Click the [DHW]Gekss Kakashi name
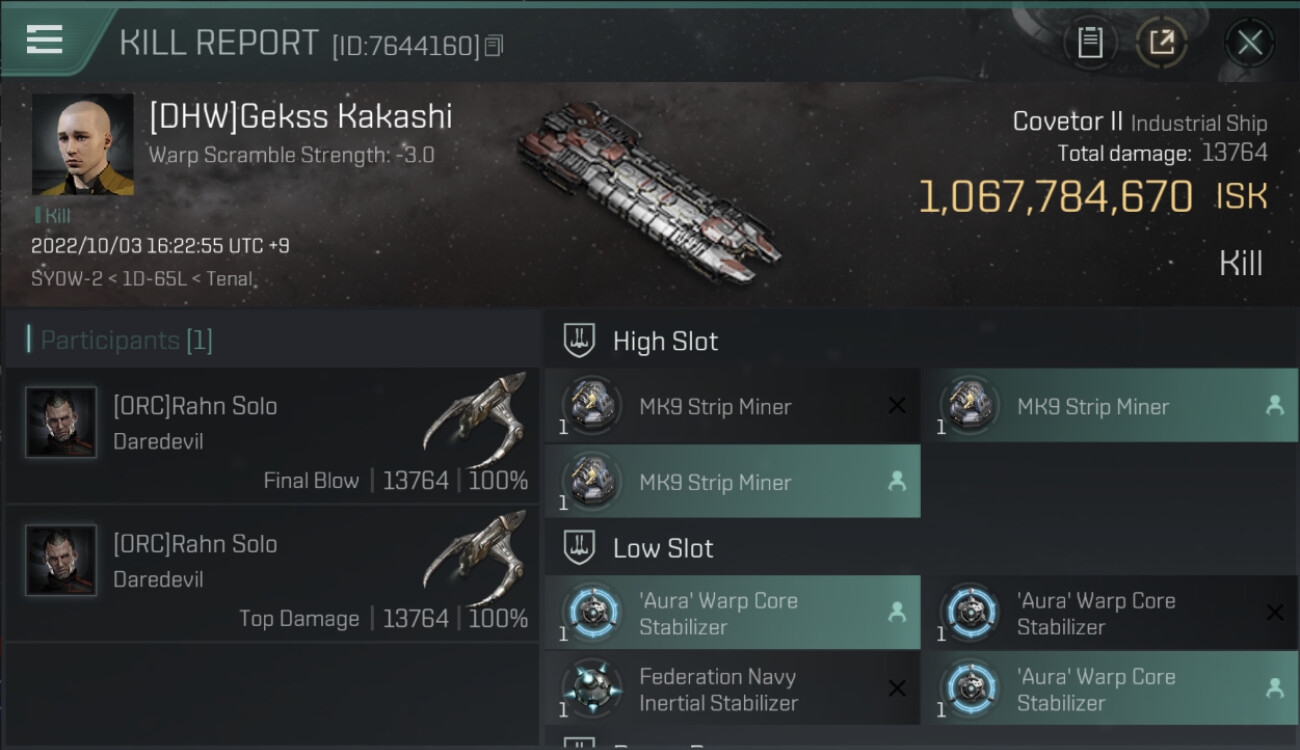 pos(300,117)
